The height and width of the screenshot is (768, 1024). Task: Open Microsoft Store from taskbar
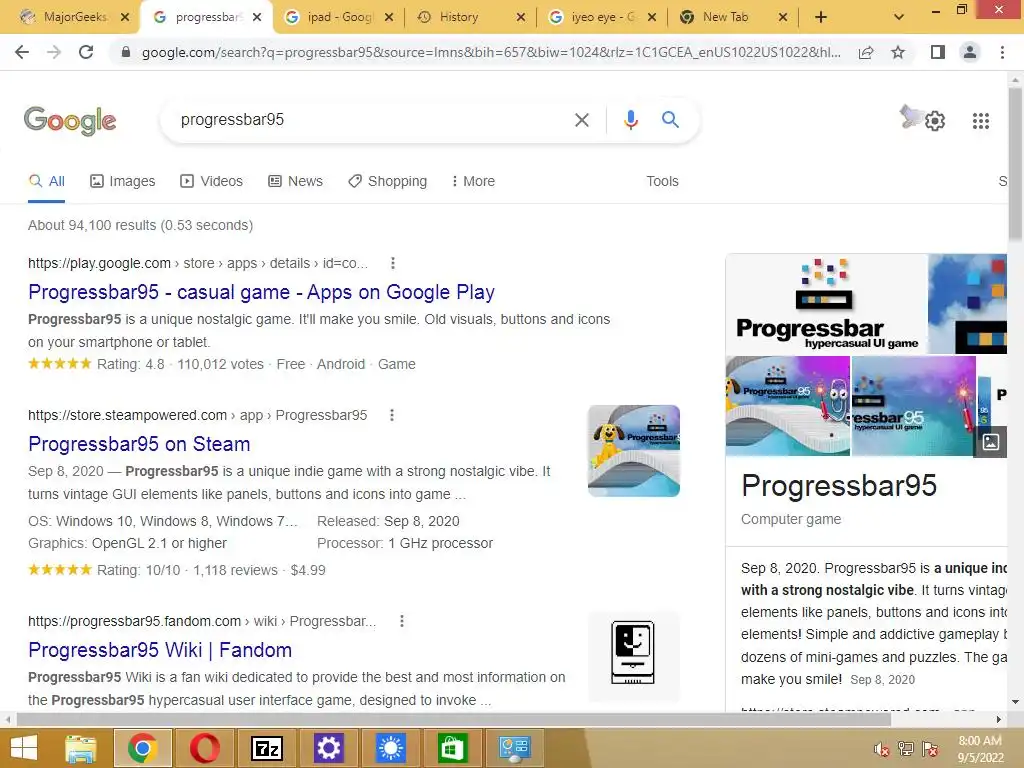453,748
